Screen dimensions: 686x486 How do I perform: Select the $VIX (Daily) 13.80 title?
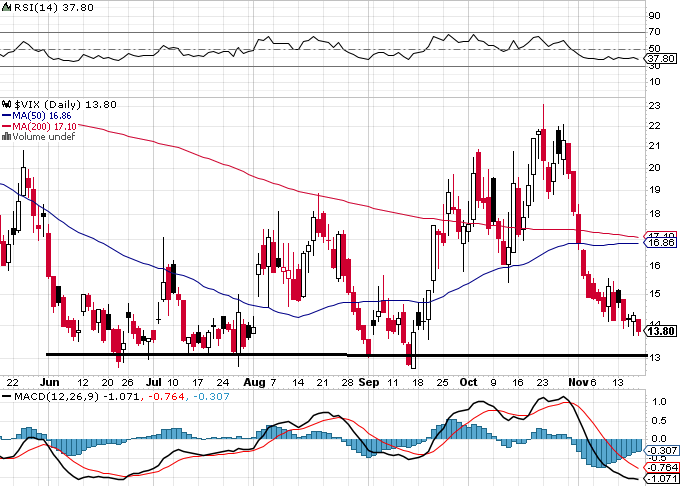(65, 105)
